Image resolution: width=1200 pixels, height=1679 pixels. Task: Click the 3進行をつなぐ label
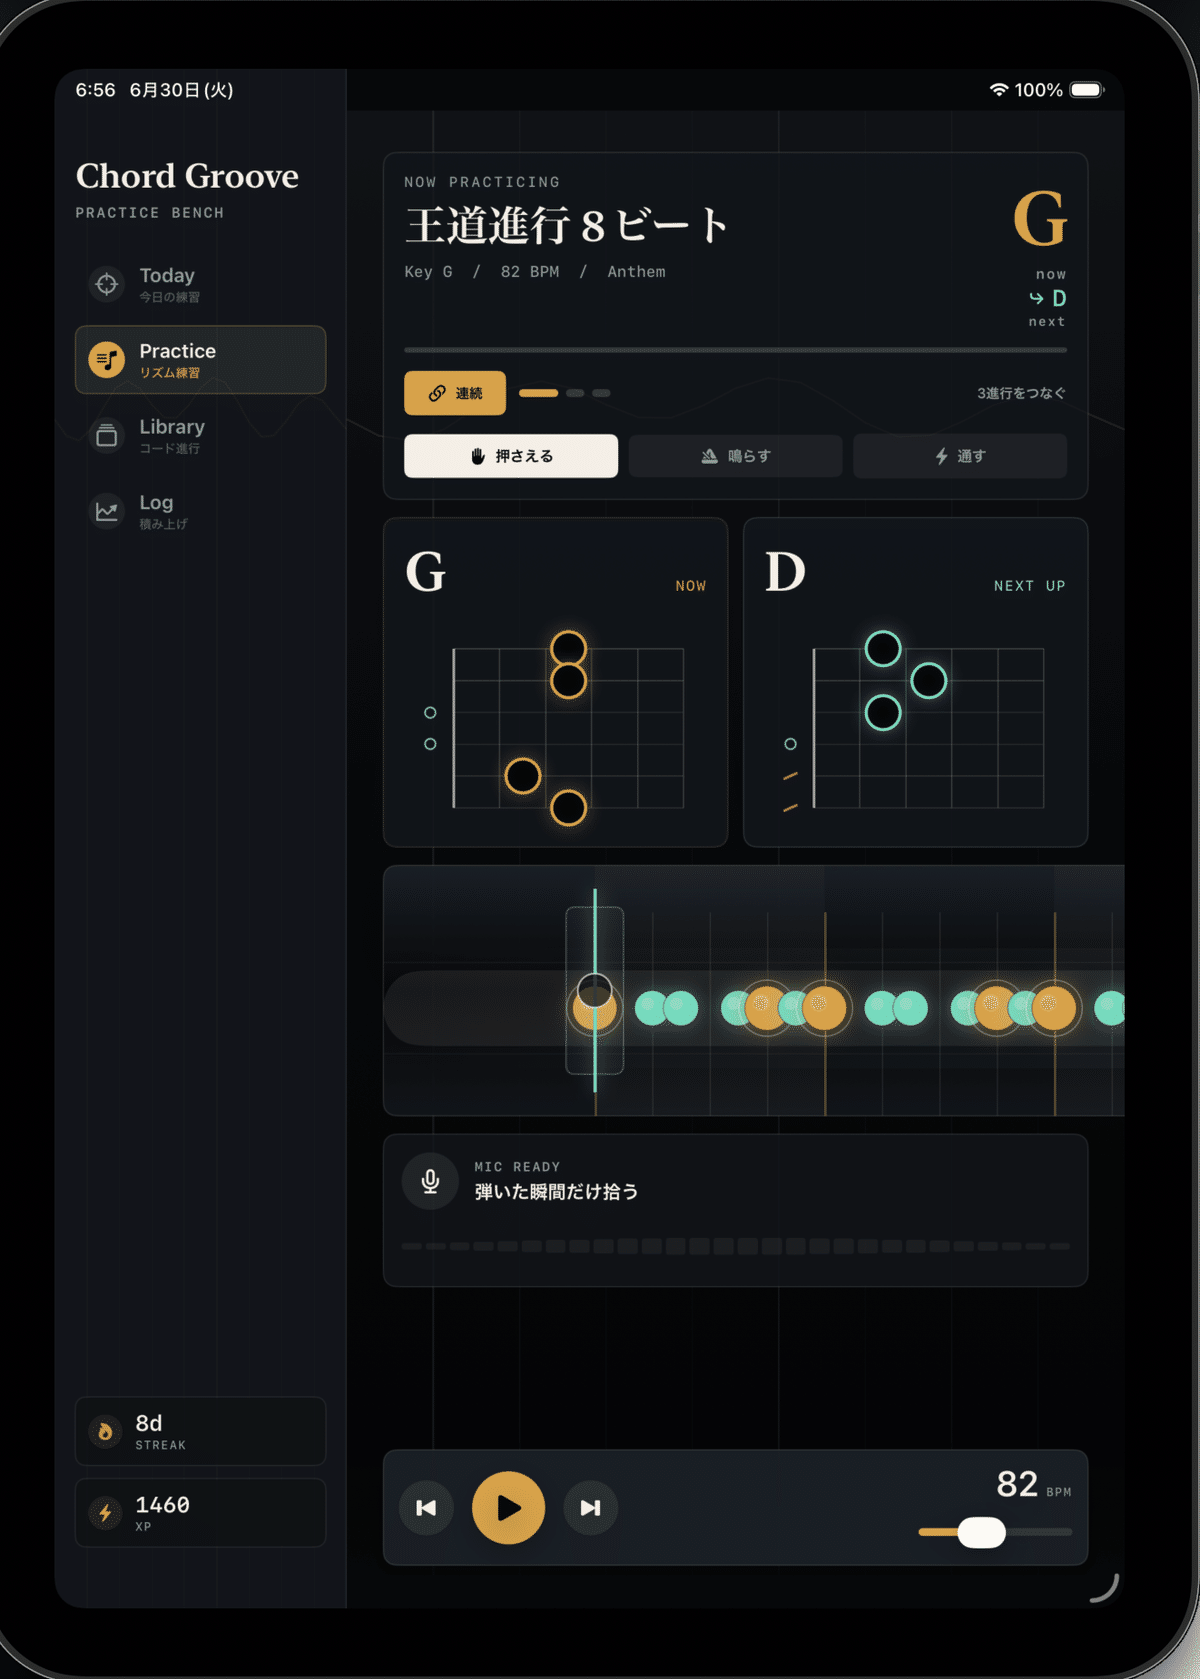1021,393
